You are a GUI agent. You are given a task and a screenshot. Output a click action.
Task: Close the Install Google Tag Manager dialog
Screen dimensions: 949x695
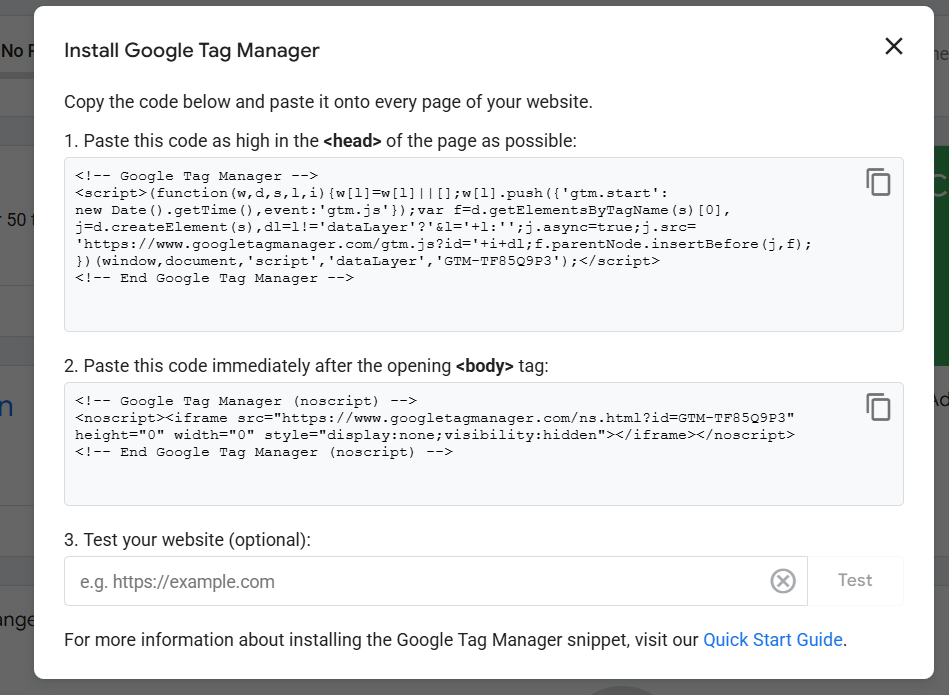(x=893, y=46)
